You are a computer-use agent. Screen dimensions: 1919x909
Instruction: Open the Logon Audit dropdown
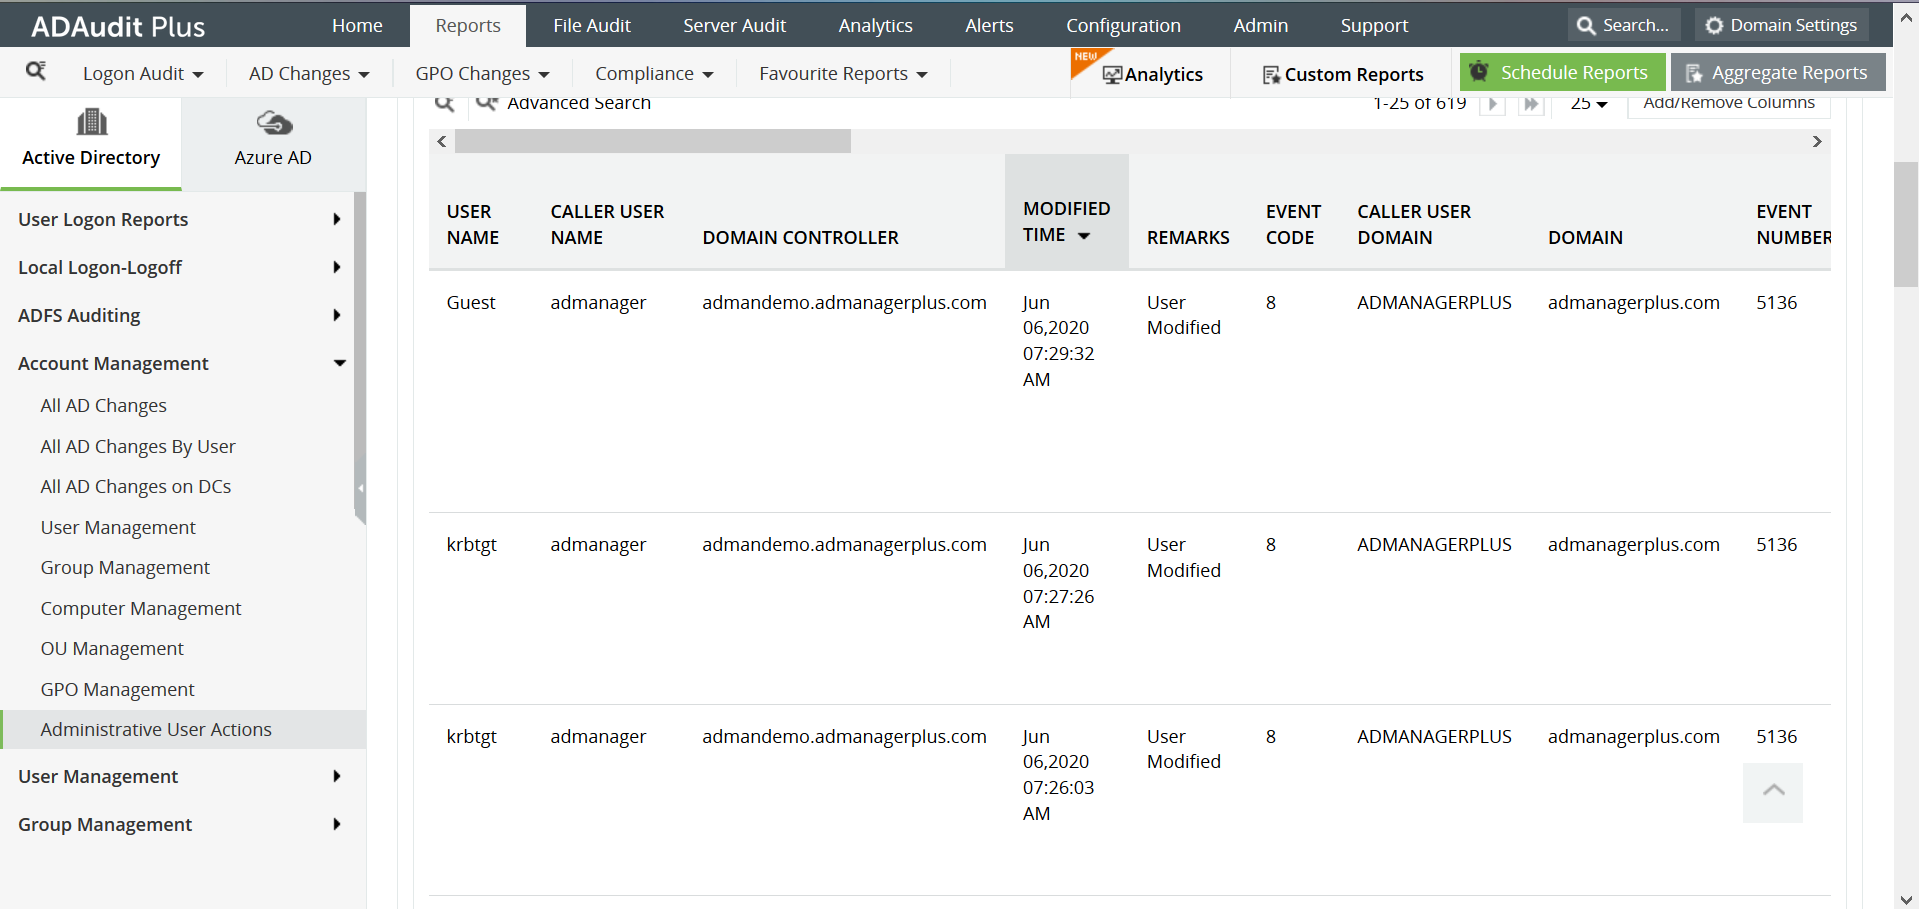tap(143, 74)
